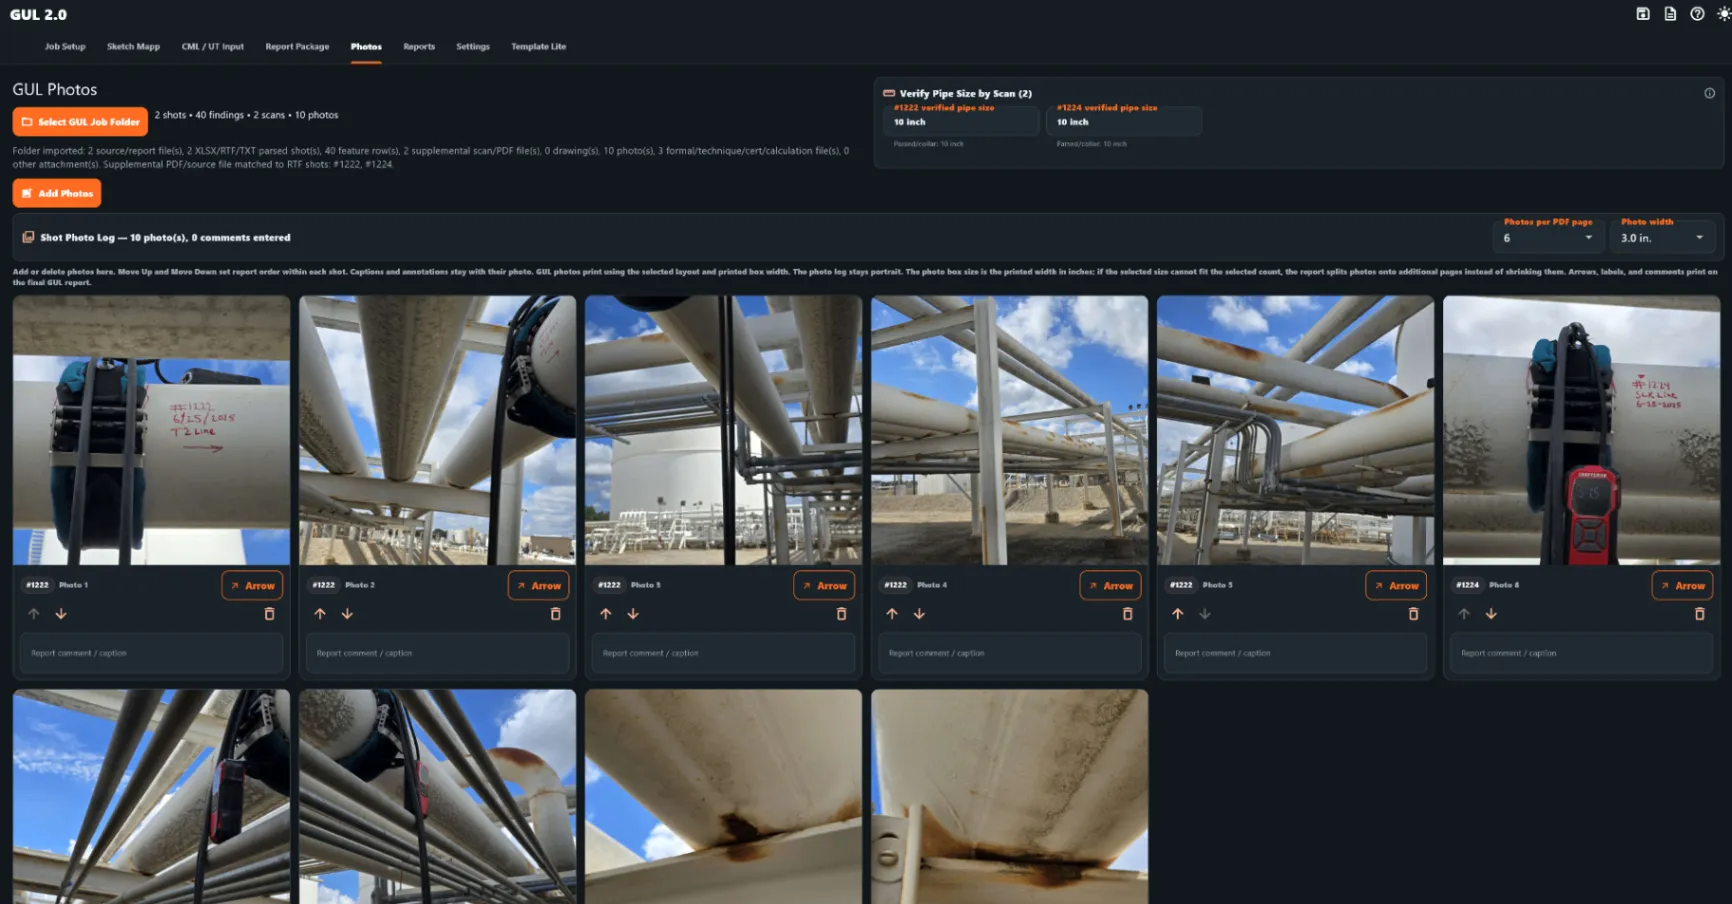Click the GUL Photos page heading
The height and width of the screenshot is (904, 1732).
click(x=55, y=89)
